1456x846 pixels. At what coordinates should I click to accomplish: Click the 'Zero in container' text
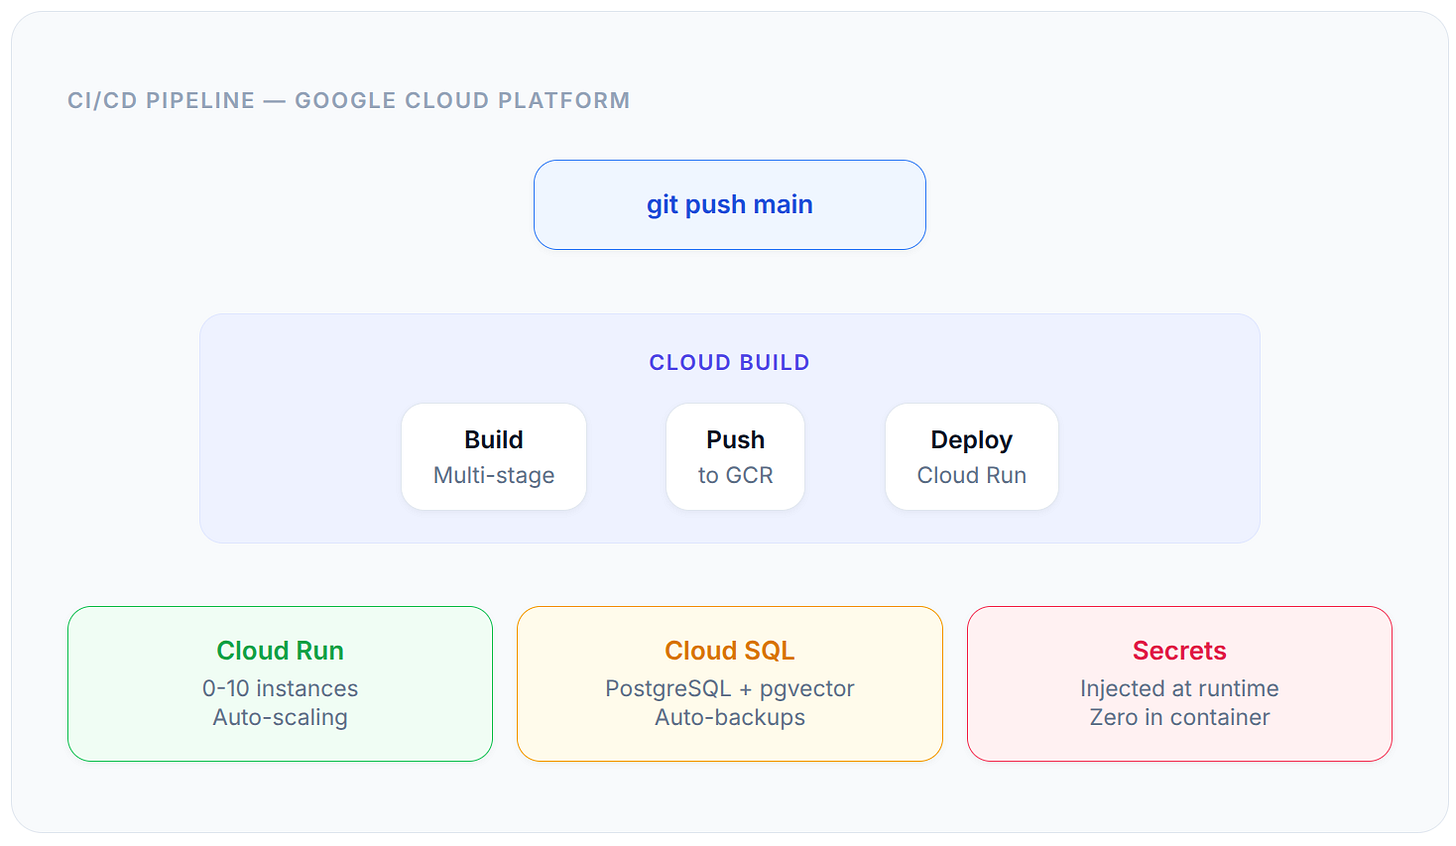pos(1179,717)
